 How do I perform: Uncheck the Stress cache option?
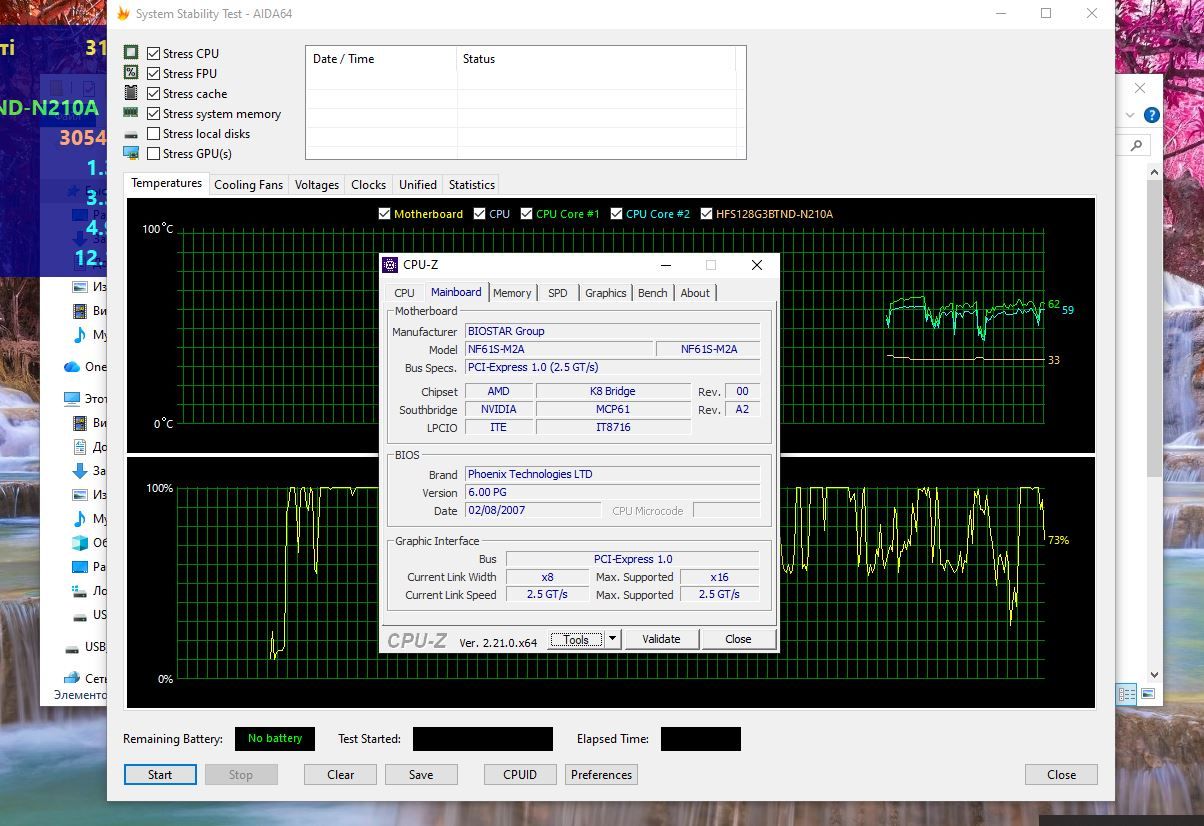(x=153, y=93)
